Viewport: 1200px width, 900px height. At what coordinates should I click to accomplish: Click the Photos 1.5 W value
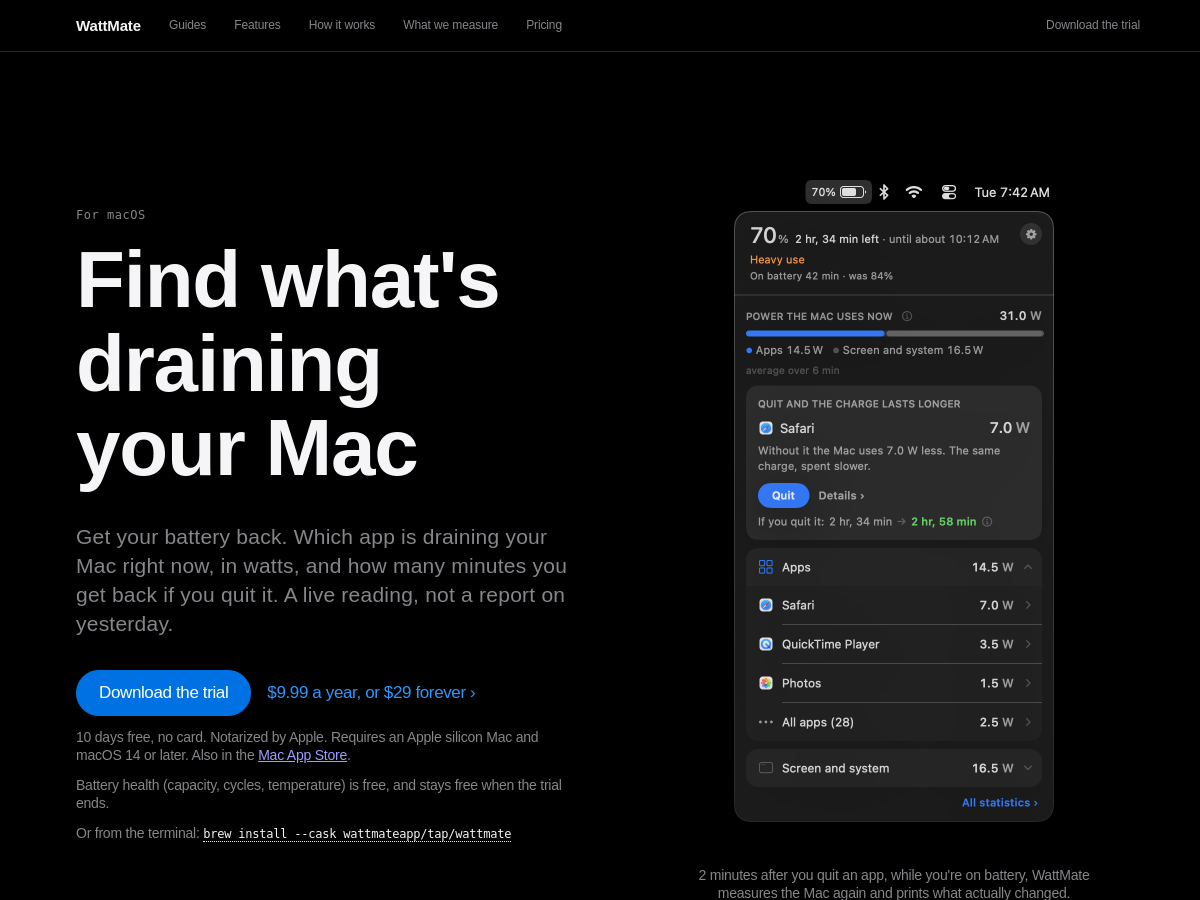(996, 683)
